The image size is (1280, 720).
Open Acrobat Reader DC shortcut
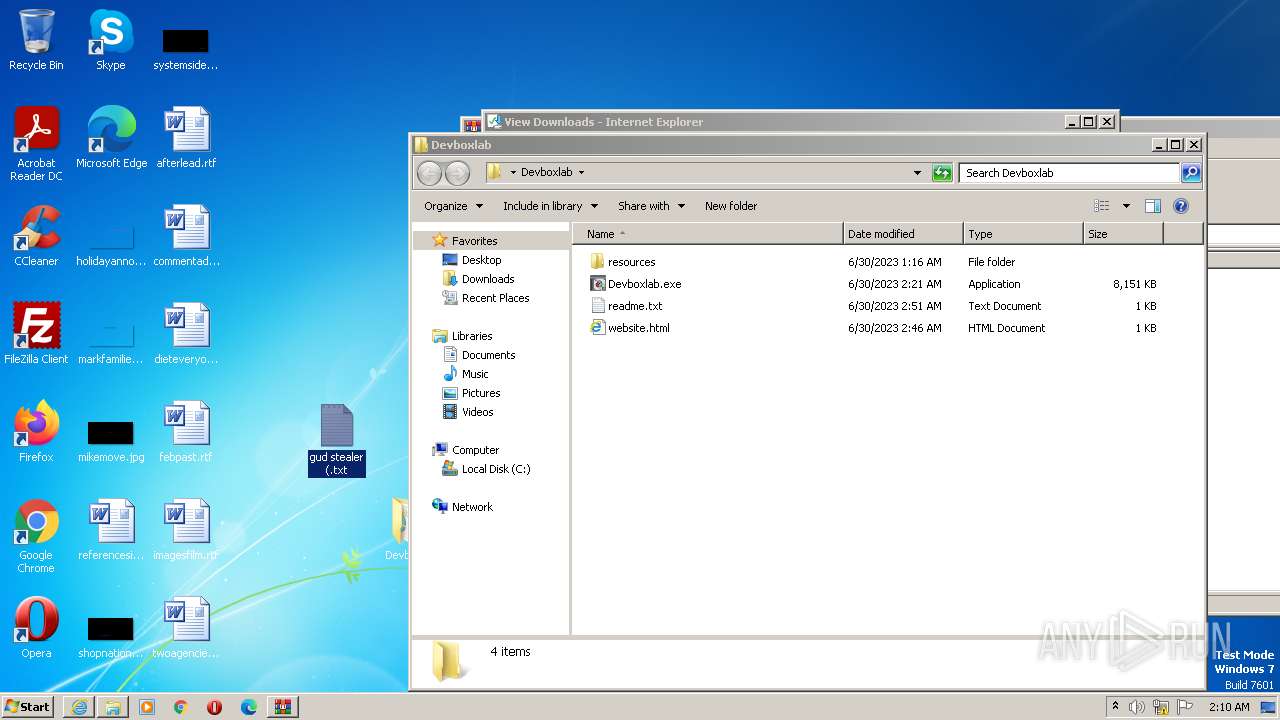[x=36, y=144]
